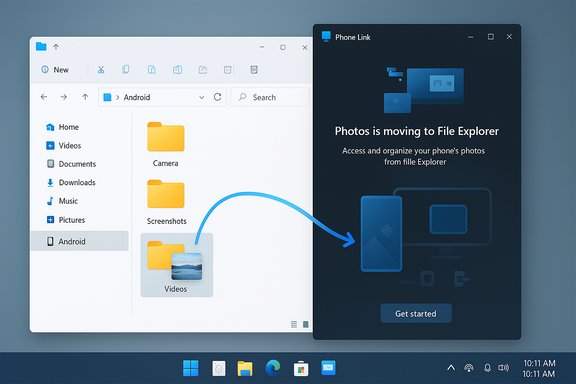
Task: Click the up arrow beside the address bar
Action: coord(85,97)
